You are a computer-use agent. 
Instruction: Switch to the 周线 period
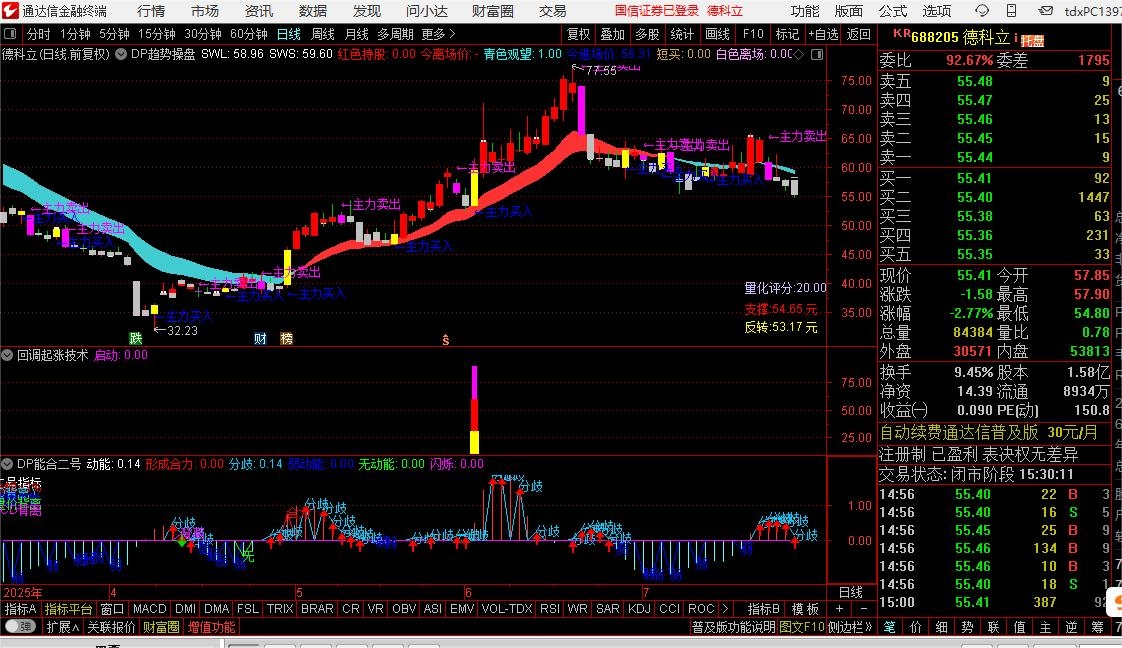tap(323, 34)
